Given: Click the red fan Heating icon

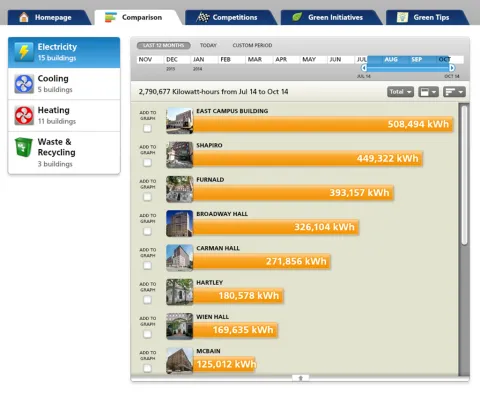Looking at the screenshot, I should tap(24, 115).
